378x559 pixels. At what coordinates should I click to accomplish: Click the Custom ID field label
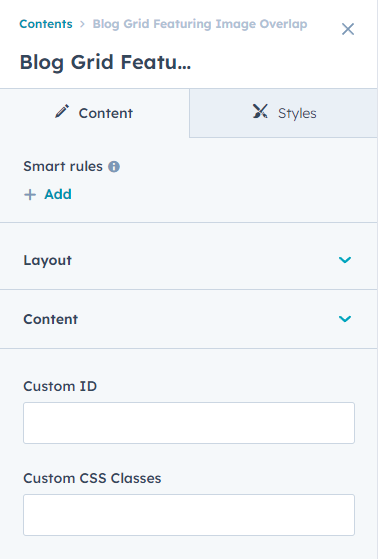[60, 386]
